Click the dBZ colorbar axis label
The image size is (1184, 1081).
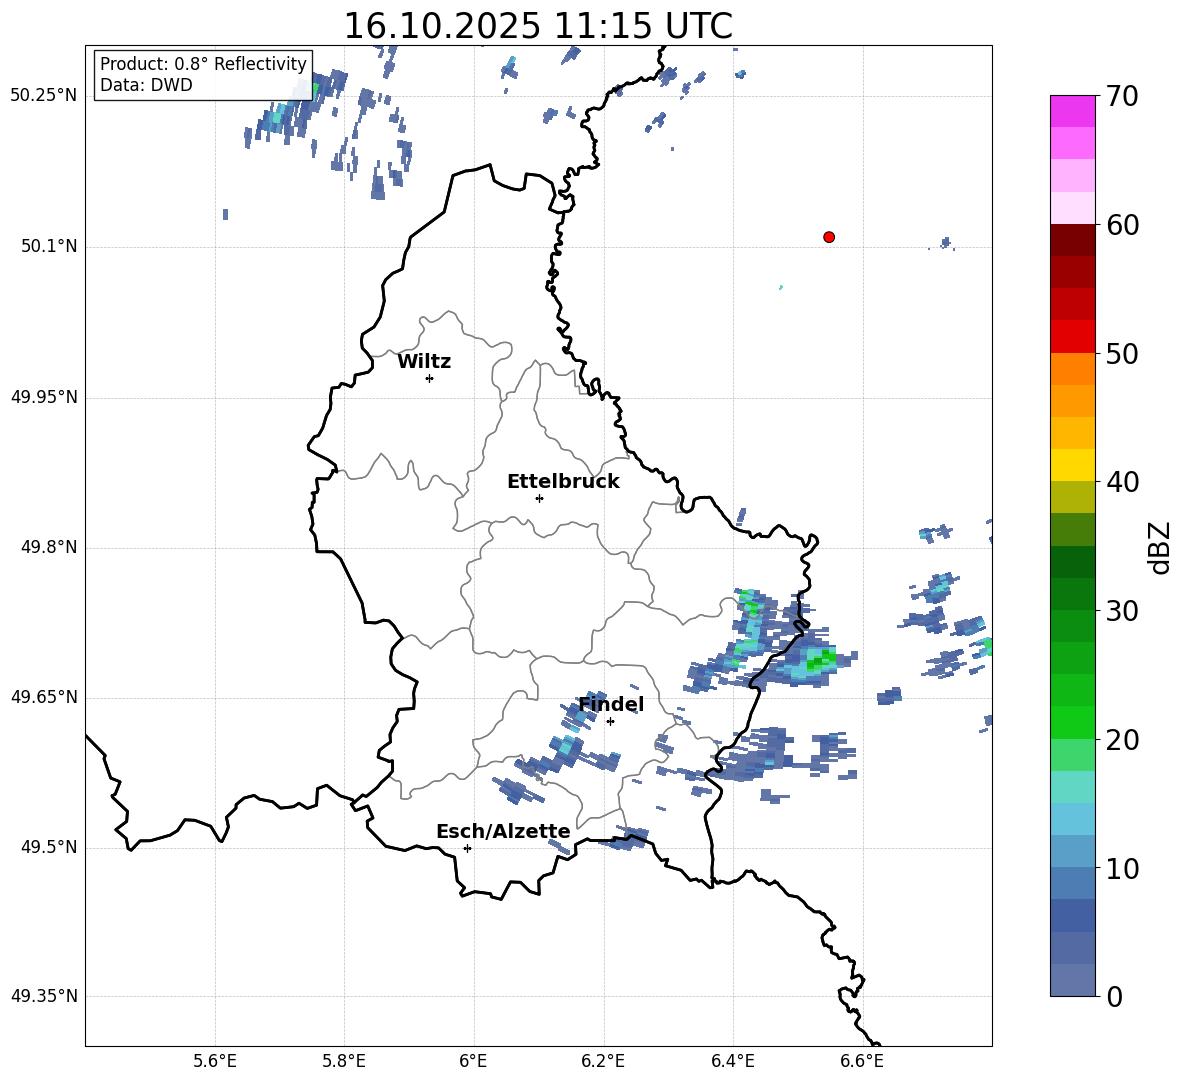point(1160,548)
